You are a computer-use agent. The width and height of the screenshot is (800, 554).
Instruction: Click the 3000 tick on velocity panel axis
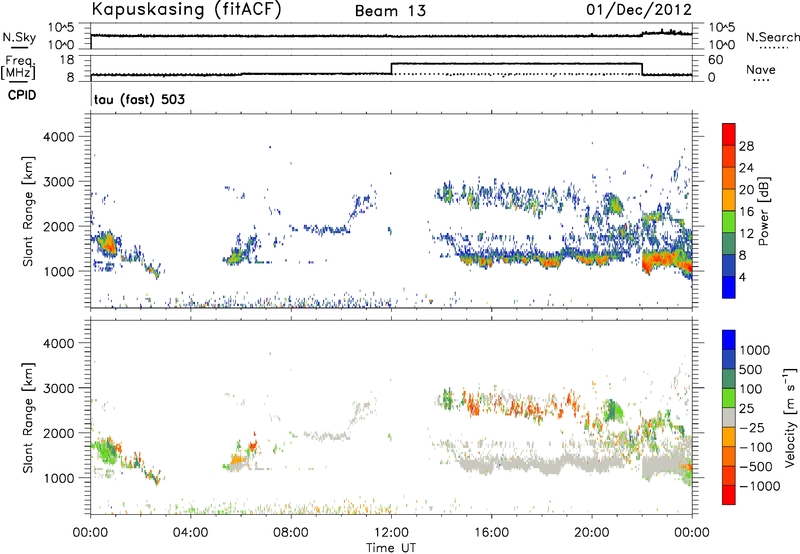(59, 388)
